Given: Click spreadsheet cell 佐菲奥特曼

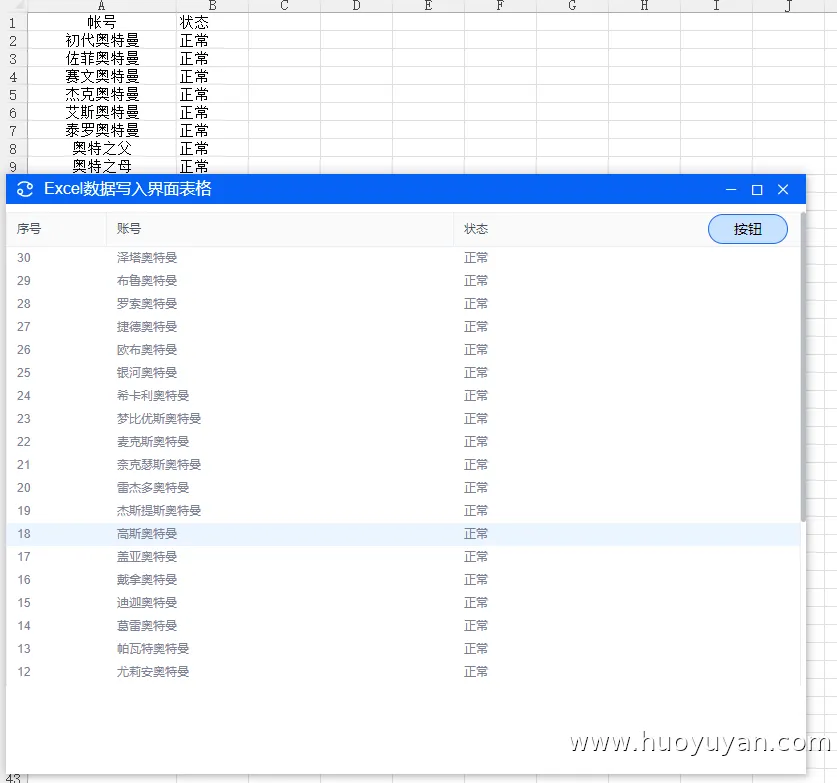Looking at the screenshot, I should [x=102, y=58].
